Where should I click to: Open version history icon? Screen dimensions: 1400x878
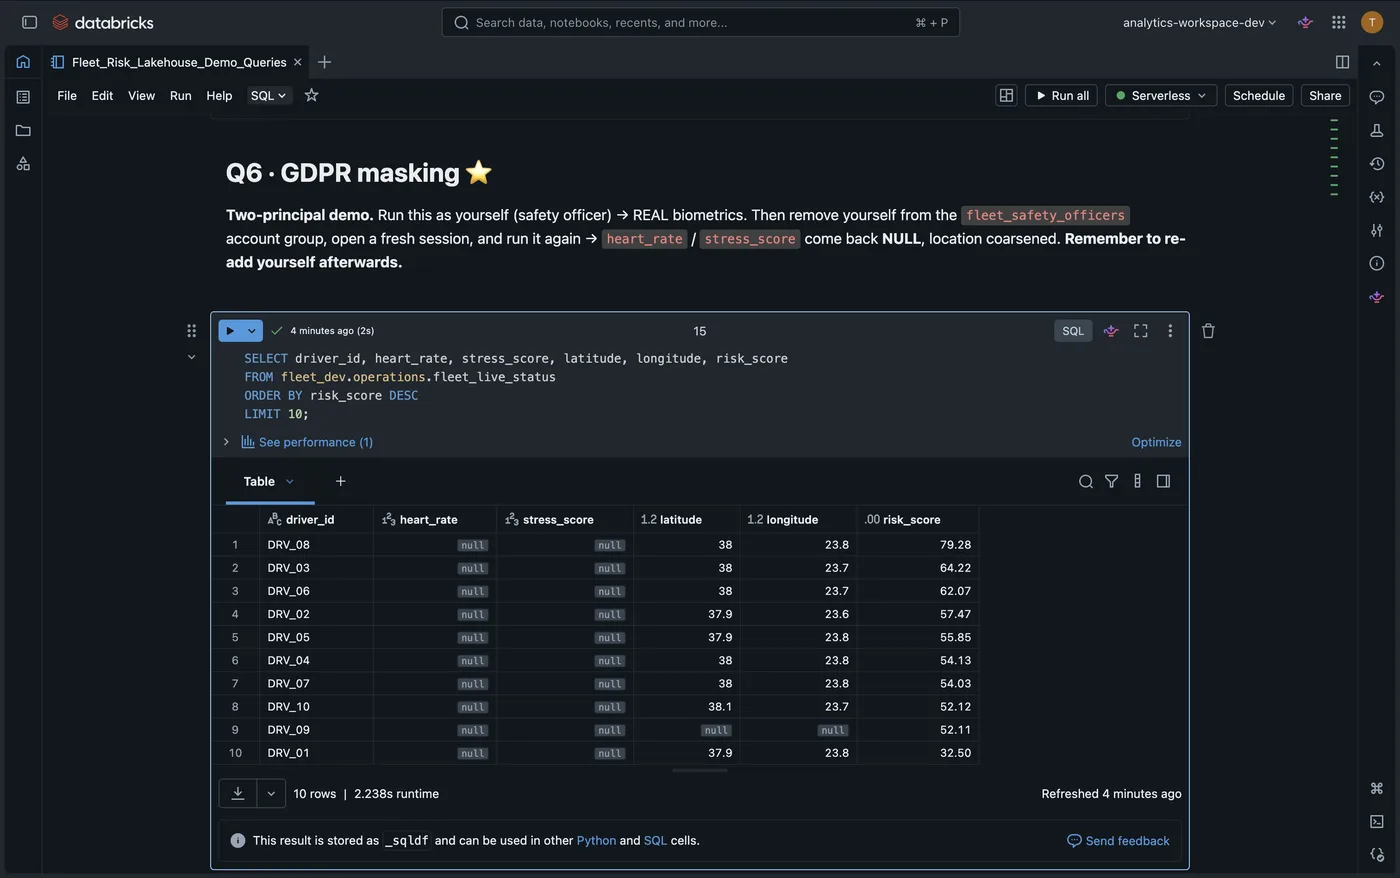point(1377,163)
